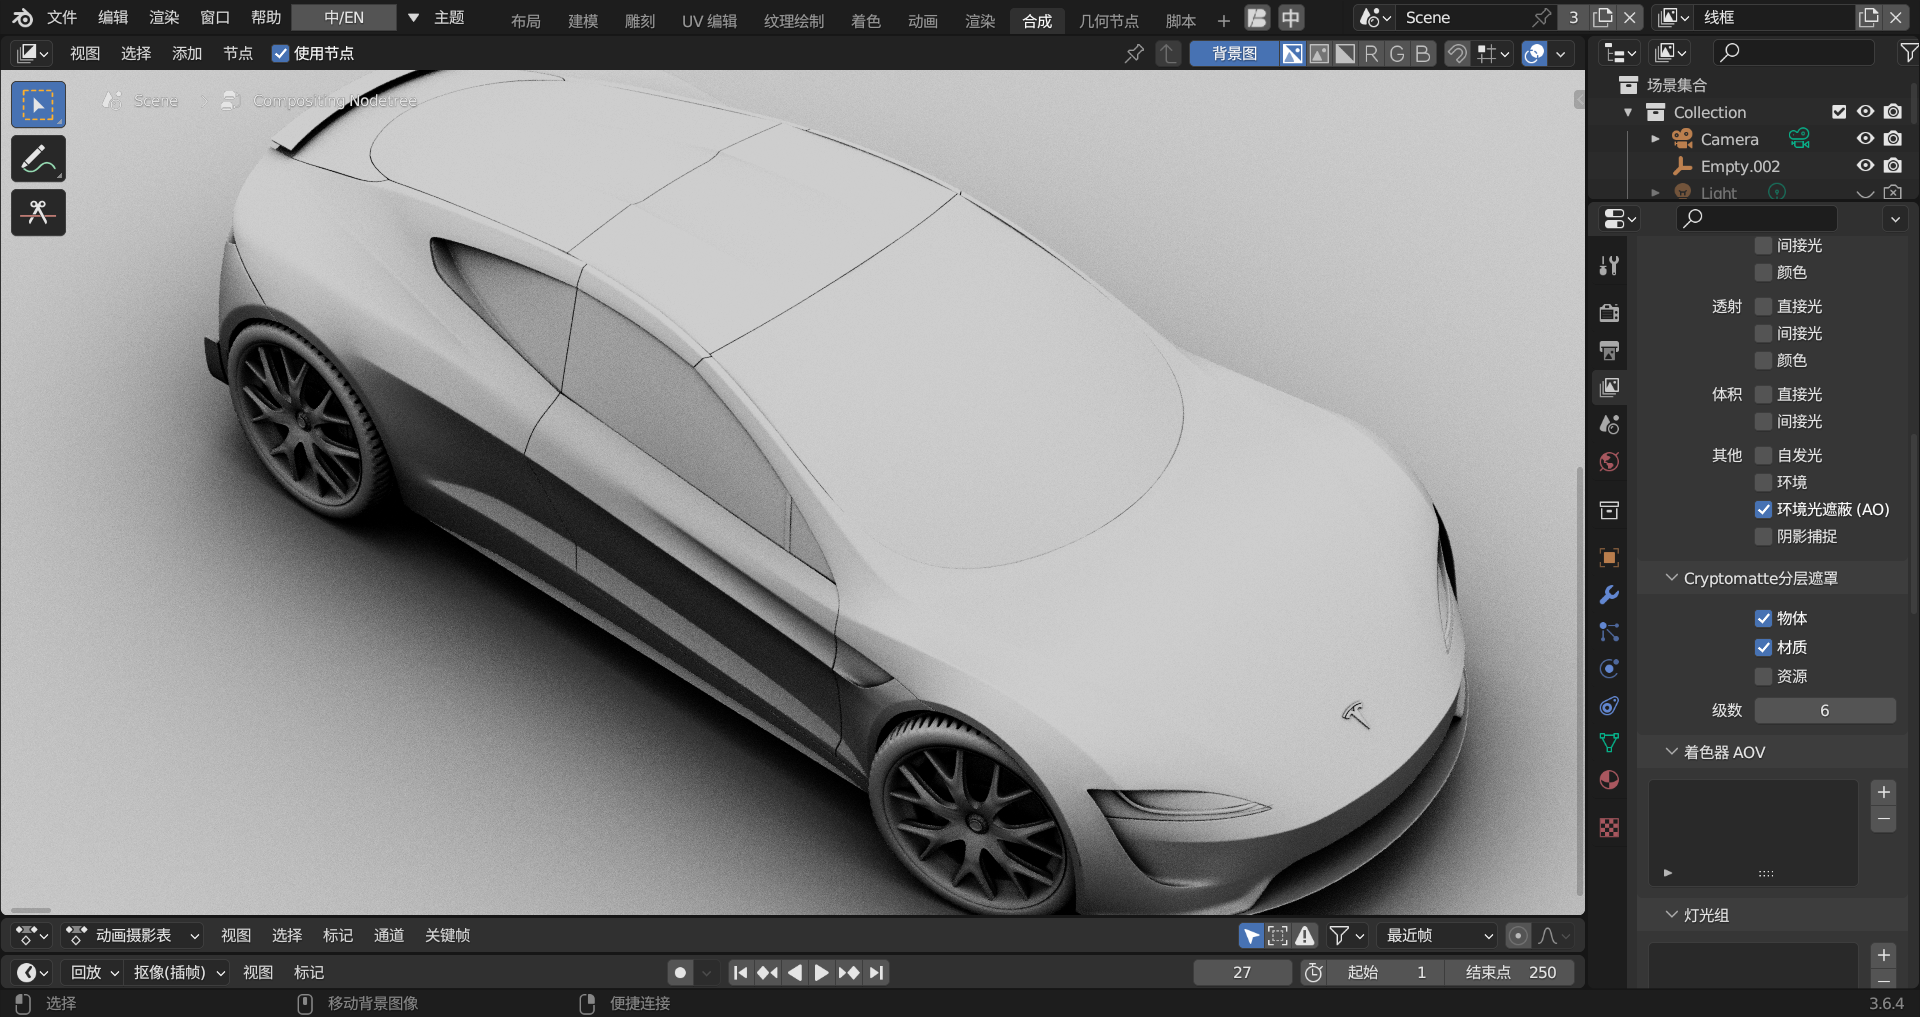Play the animation forward

[821, 972]
